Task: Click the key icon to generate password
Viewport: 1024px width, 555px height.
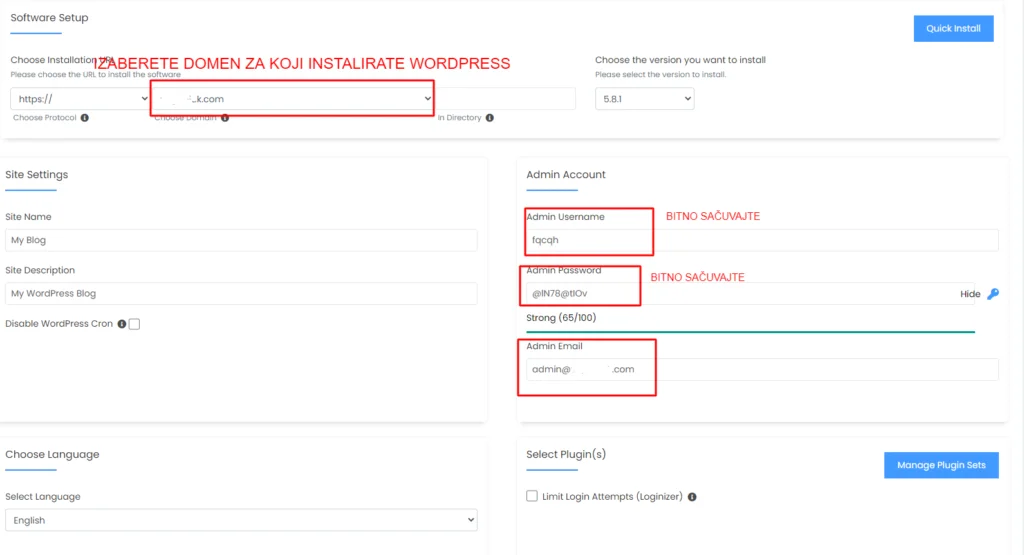Action: pos(993,294)
